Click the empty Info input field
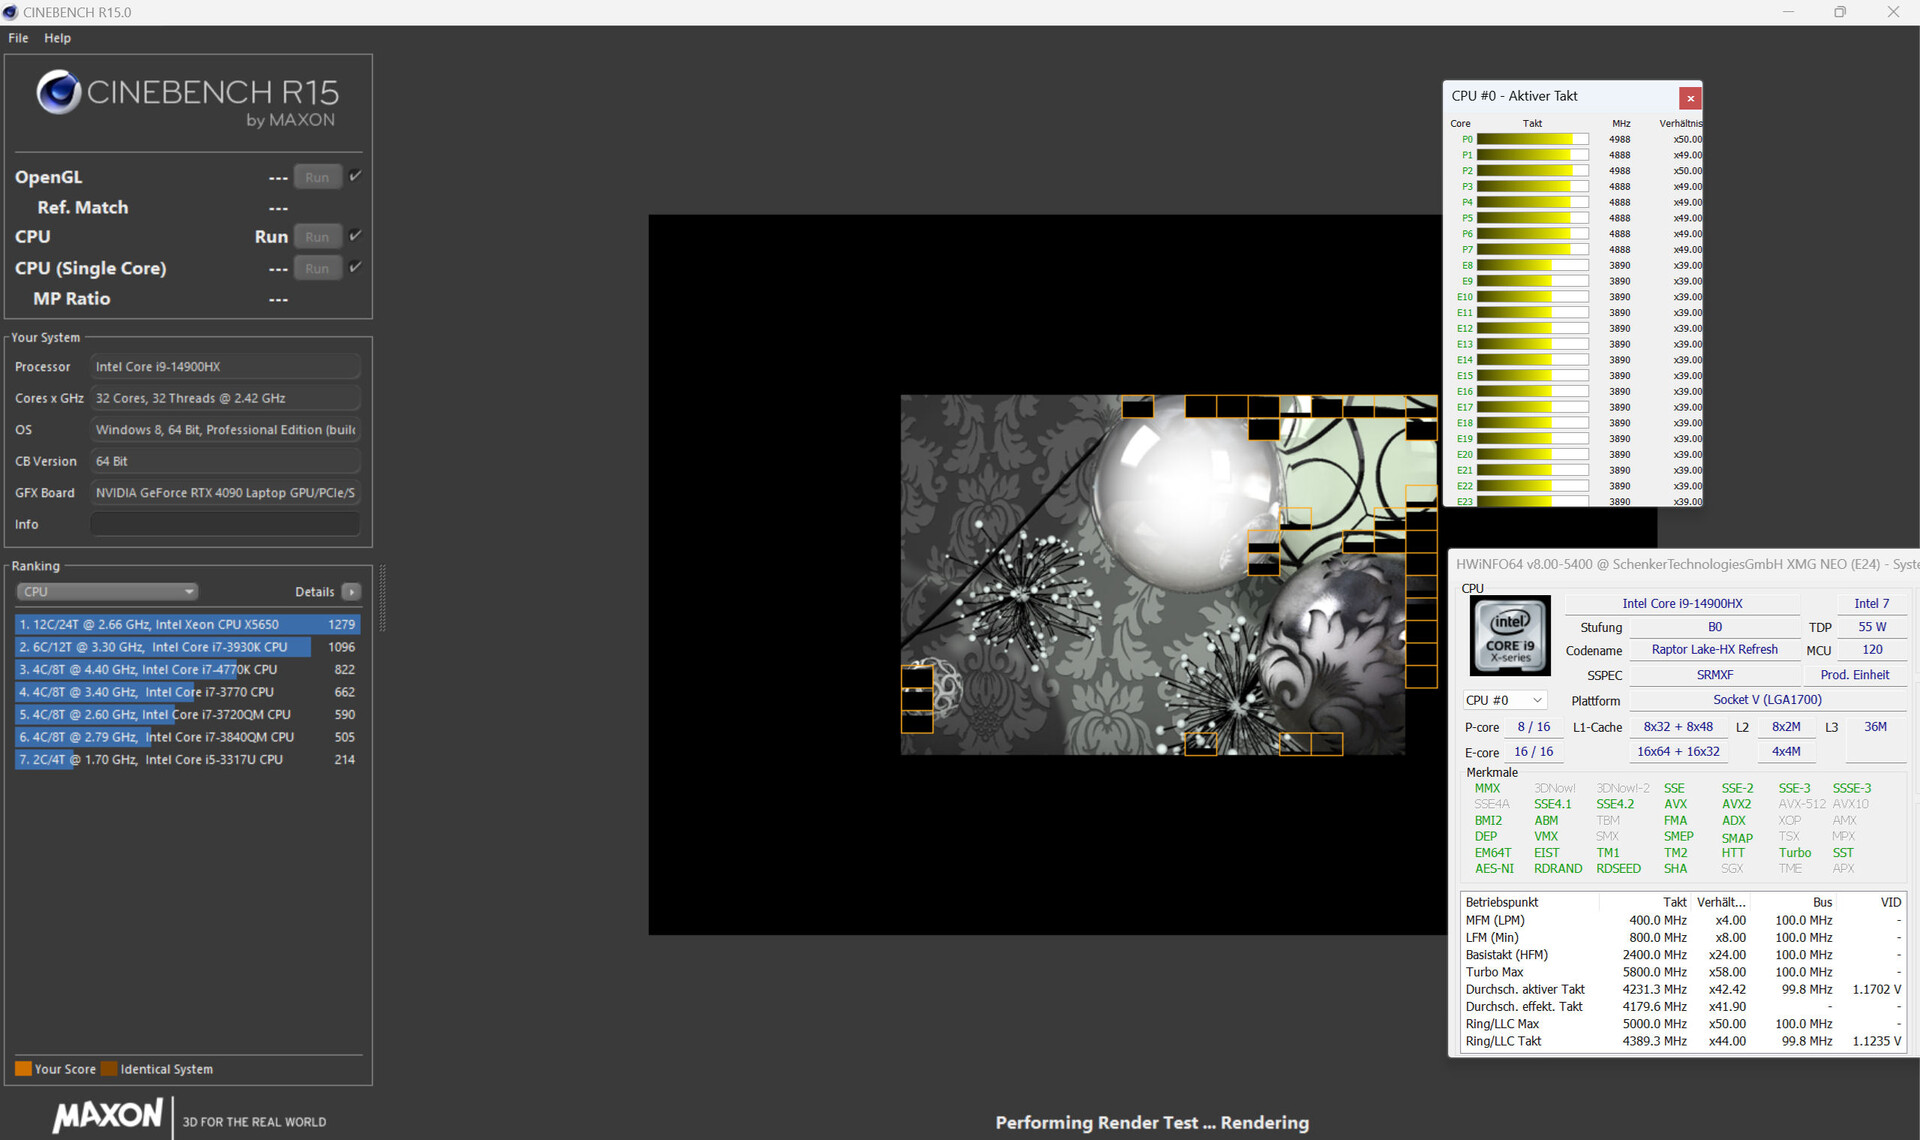Viewport: 1920px width, 1140px height. coord(225,524)
